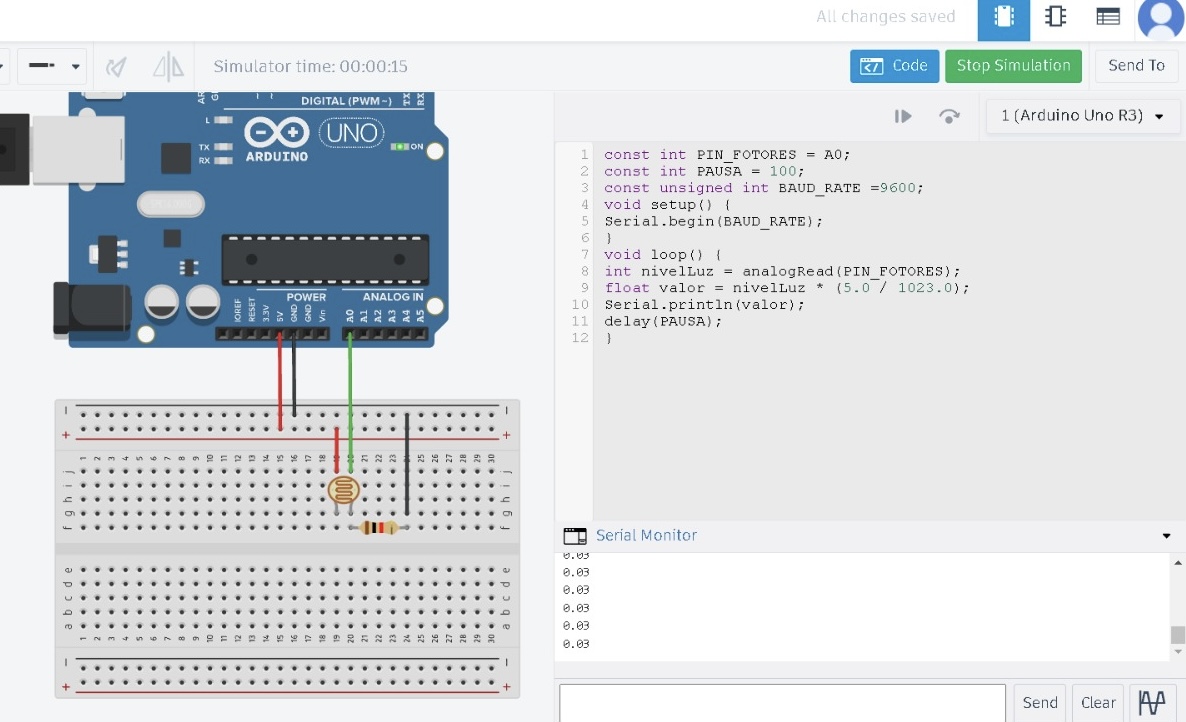The image size is (1186, 722).
Task: Click the debugger play/step icon
Action: (903, 116)
